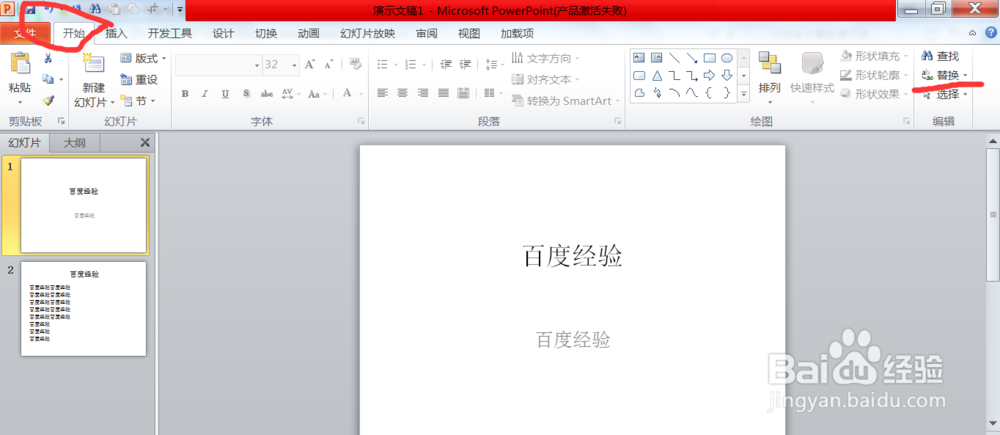
Task: Select the right arrow block shape
Action: coord(709,76)
